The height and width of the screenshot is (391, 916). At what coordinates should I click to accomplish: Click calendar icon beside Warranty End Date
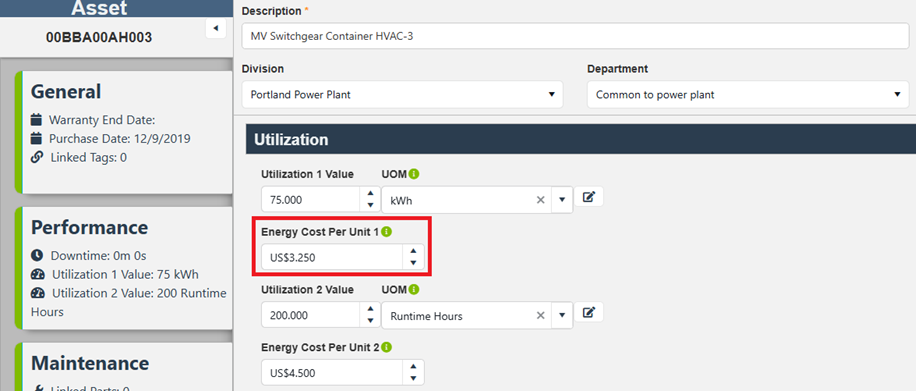[36, 120]
